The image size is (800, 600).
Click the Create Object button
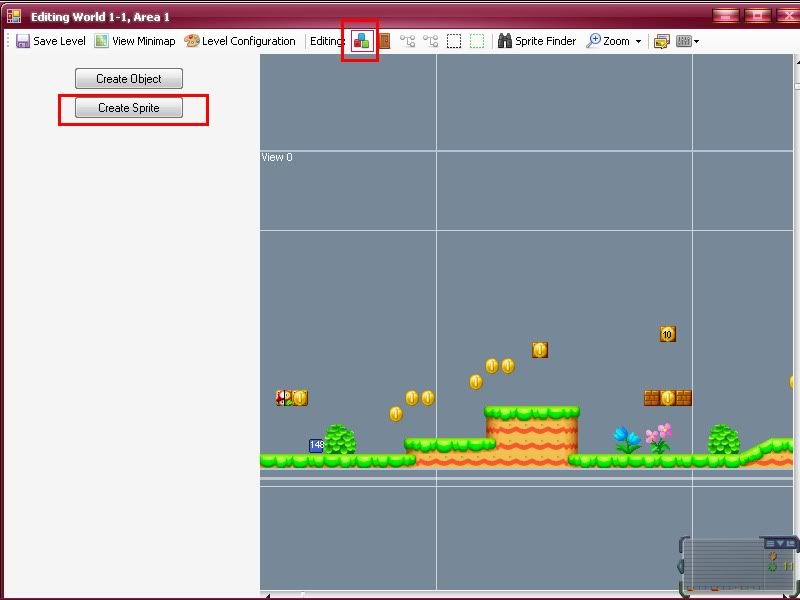tap(129, 79)
